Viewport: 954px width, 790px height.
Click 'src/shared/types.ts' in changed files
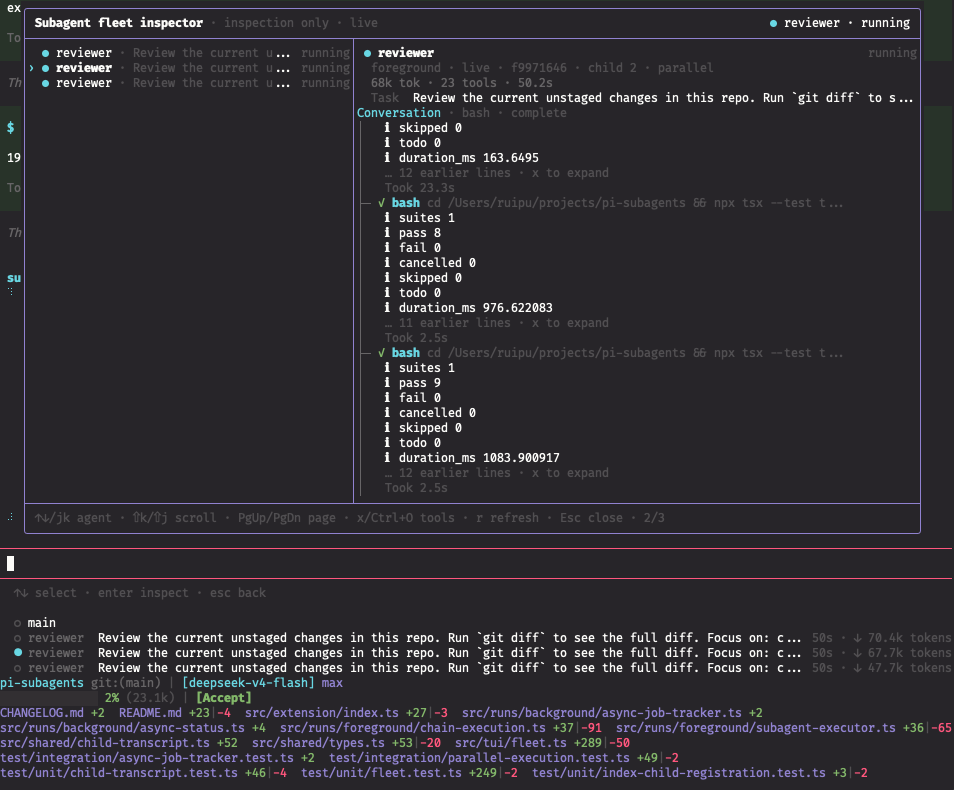tap(318, 743)
